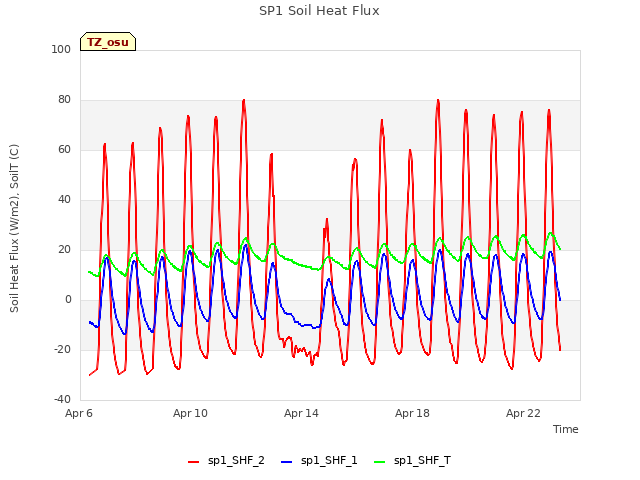The width and height of the screenshot is (640, 480).
Task: Click the Apr 18 x-axis label
Action: [412, 413]
